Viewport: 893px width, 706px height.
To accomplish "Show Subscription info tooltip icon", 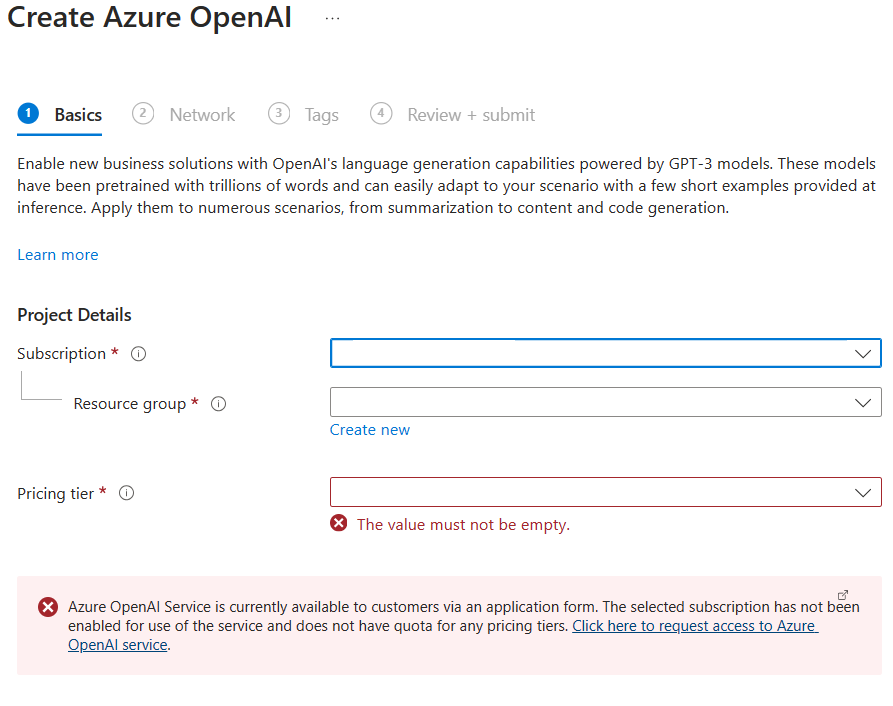I will coord(138,354).
